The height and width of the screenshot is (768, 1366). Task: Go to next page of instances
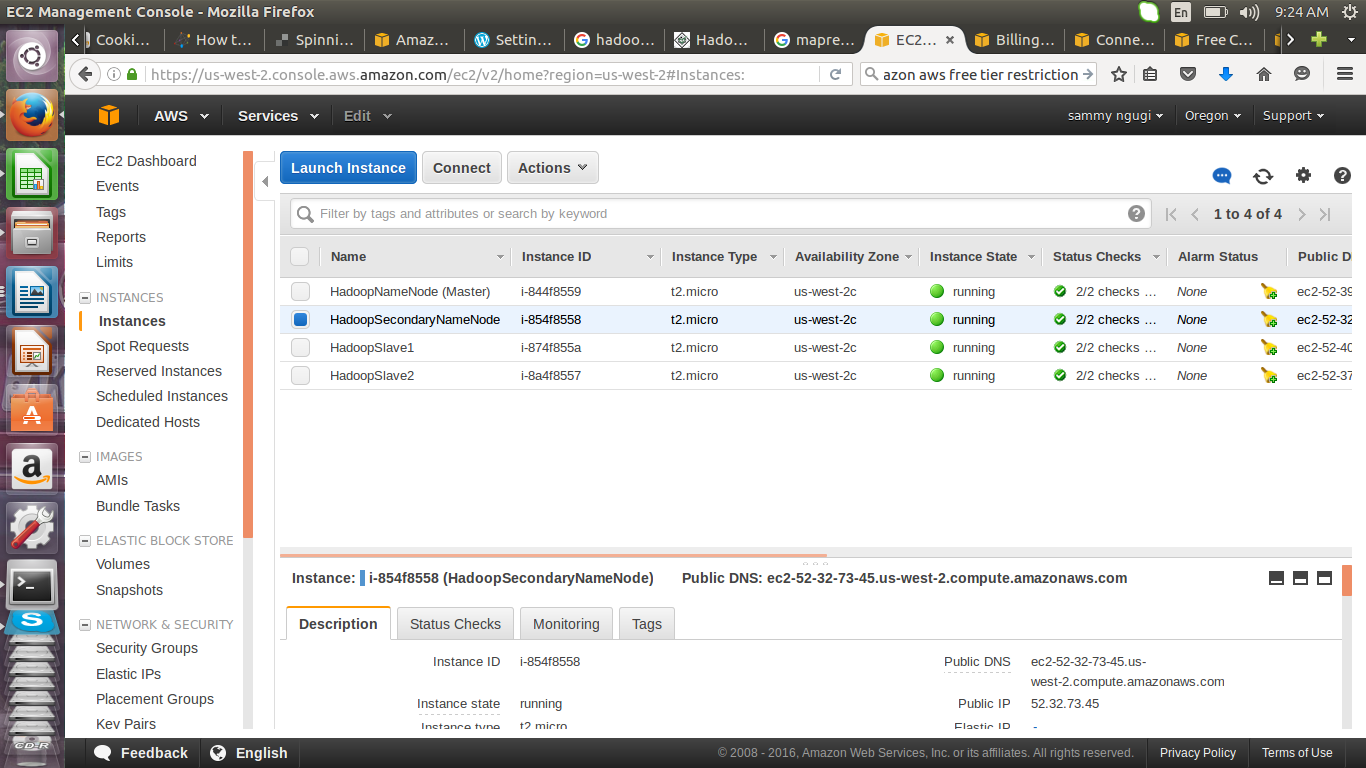(1301, 214)
